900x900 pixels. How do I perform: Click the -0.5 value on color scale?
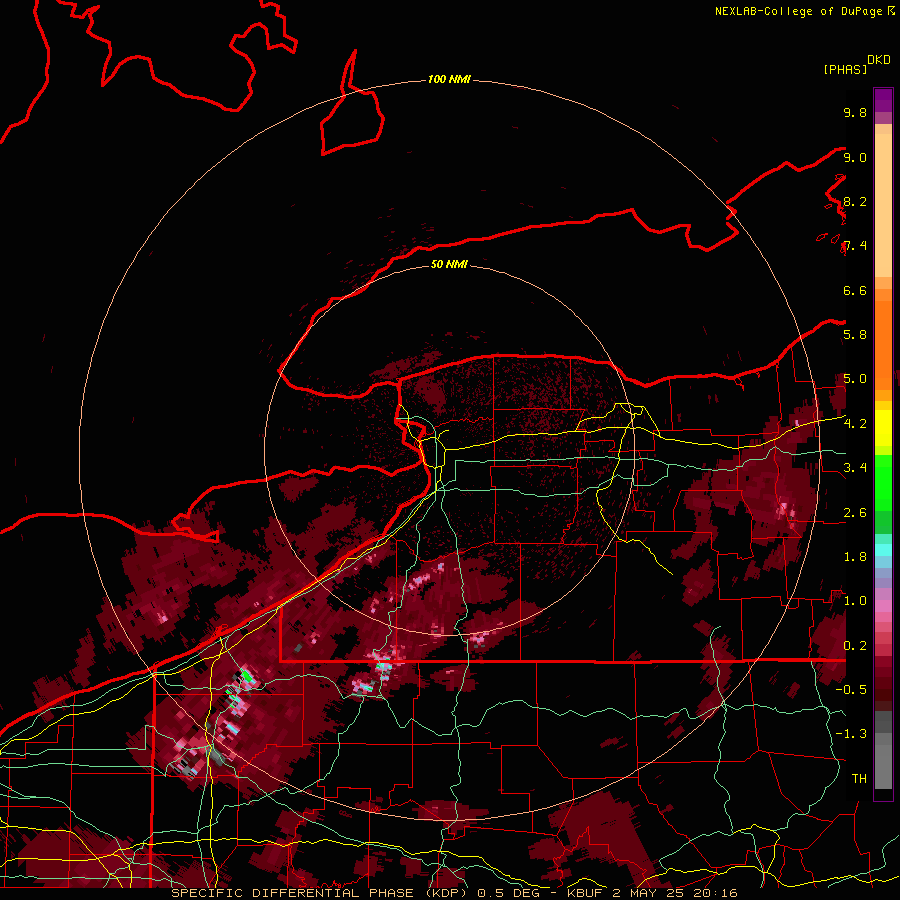pos(851,690)
